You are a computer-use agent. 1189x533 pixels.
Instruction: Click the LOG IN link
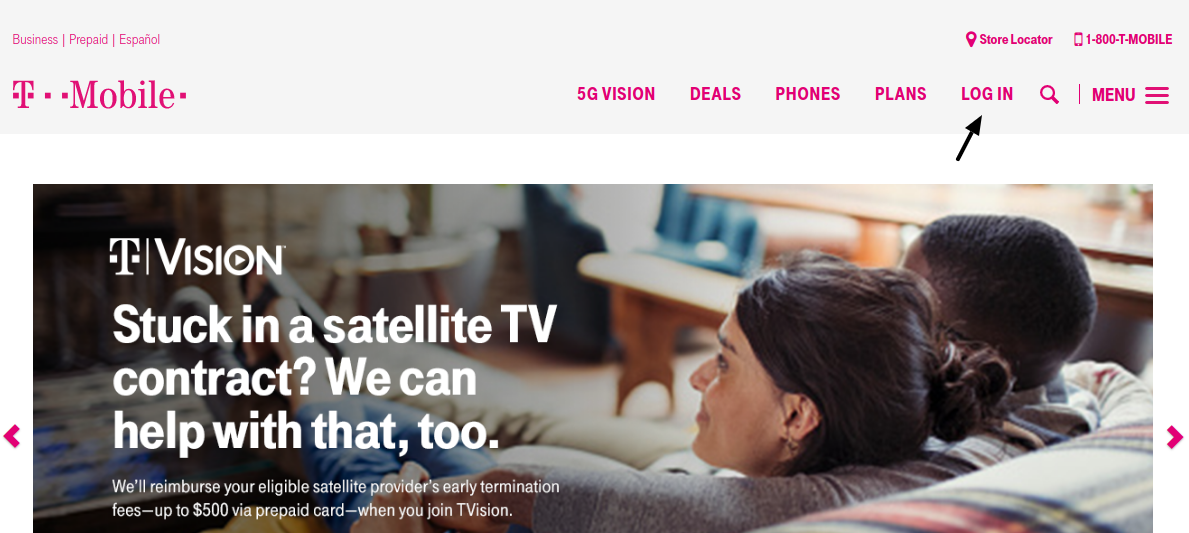pos(987,95)
